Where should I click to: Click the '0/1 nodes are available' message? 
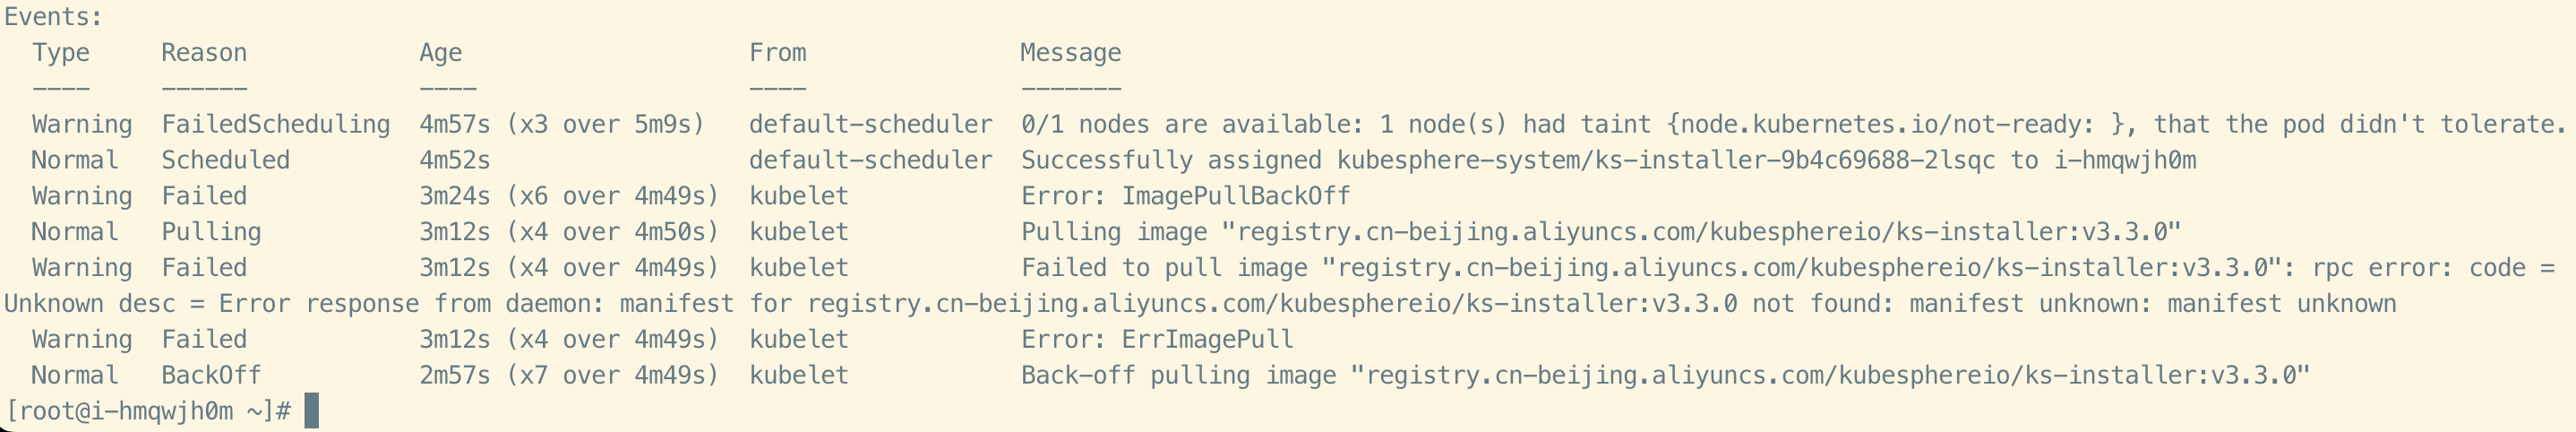1793,125
